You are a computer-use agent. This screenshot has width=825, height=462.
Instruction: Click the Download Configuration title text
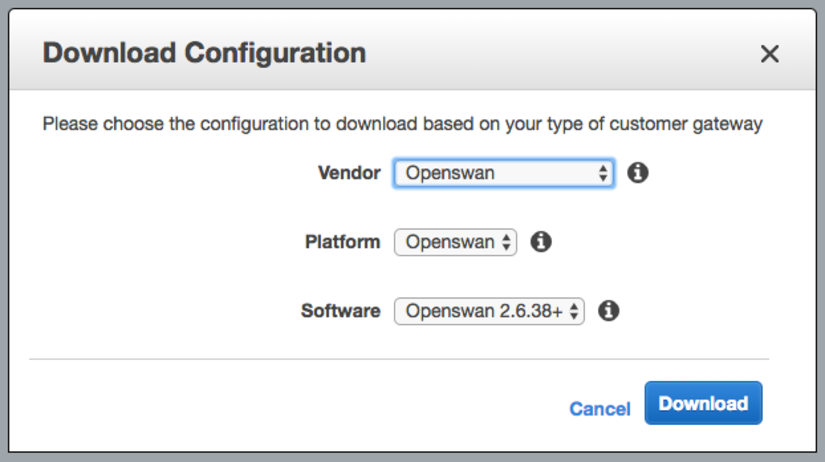[x=204, y=53]
